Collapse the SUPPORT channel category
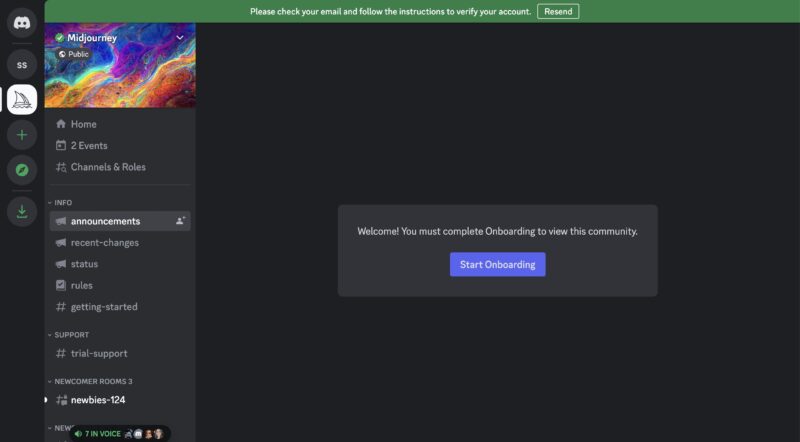Image resolution: width=800 pixels, height=442 pixels. click(x=71, y=334)
